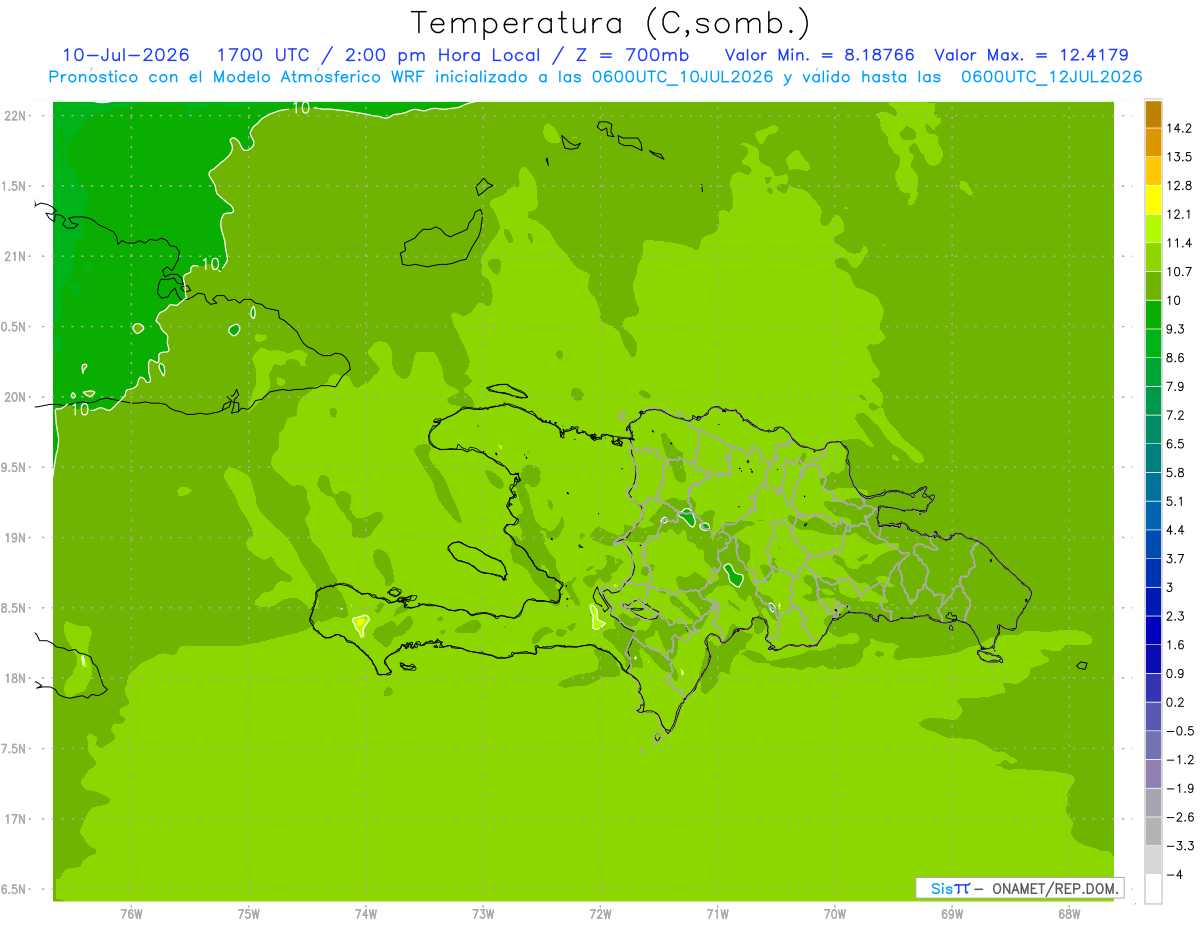The height and width of the screenshot is (927, 1200).
Task: Click the "10.7" legend value
Action: pyautogui.click(x=1180, y=272)
